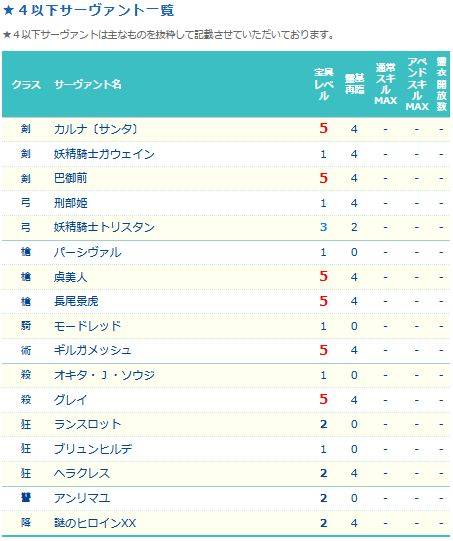Viewport: 453px width, 541px height.
Task: Click the アンリマユ avenger entry
Action: [x=82, y=498]
